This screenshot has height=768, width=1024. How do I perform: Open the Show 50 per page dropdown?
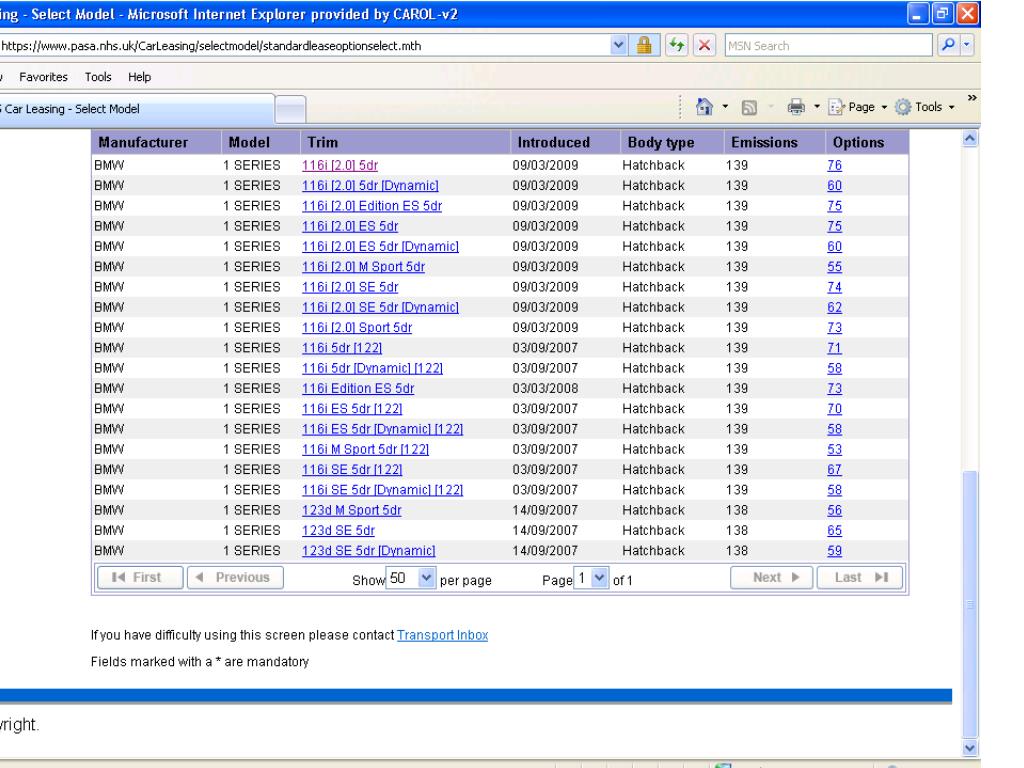pos(411,578)
